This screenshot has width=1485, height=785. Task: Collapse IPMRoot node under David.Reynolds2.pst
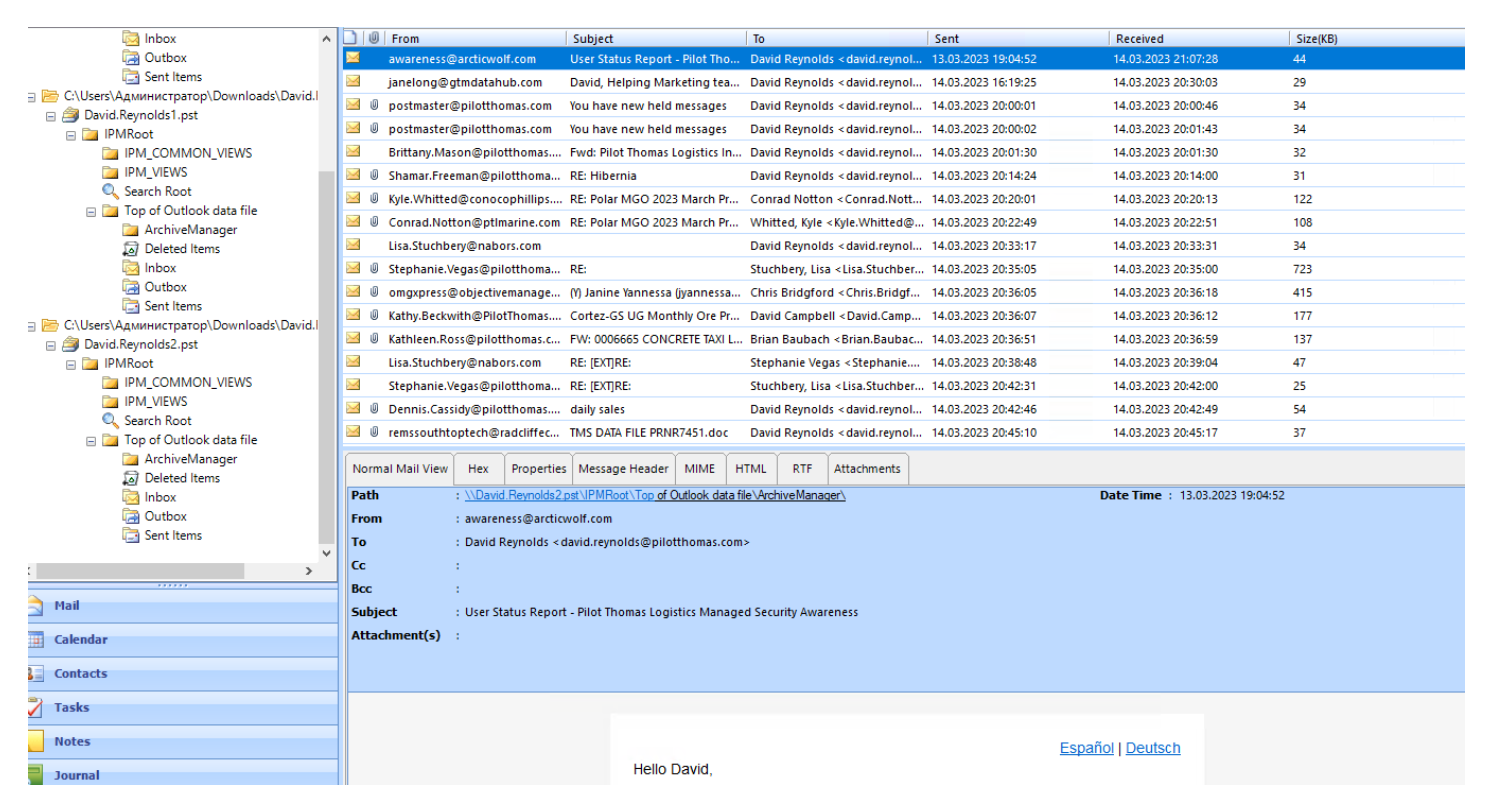coord(71,363)
